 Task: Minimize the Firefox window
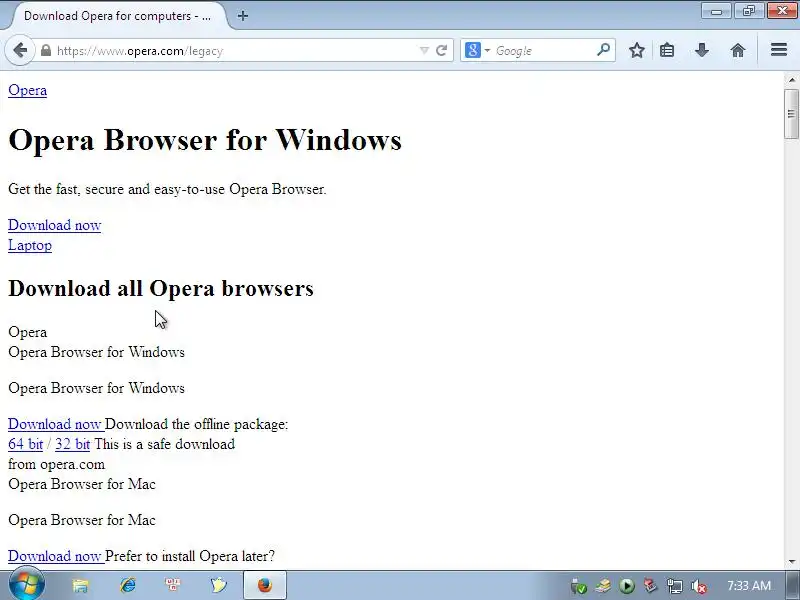pyautogui.click(x=716, y=11)
